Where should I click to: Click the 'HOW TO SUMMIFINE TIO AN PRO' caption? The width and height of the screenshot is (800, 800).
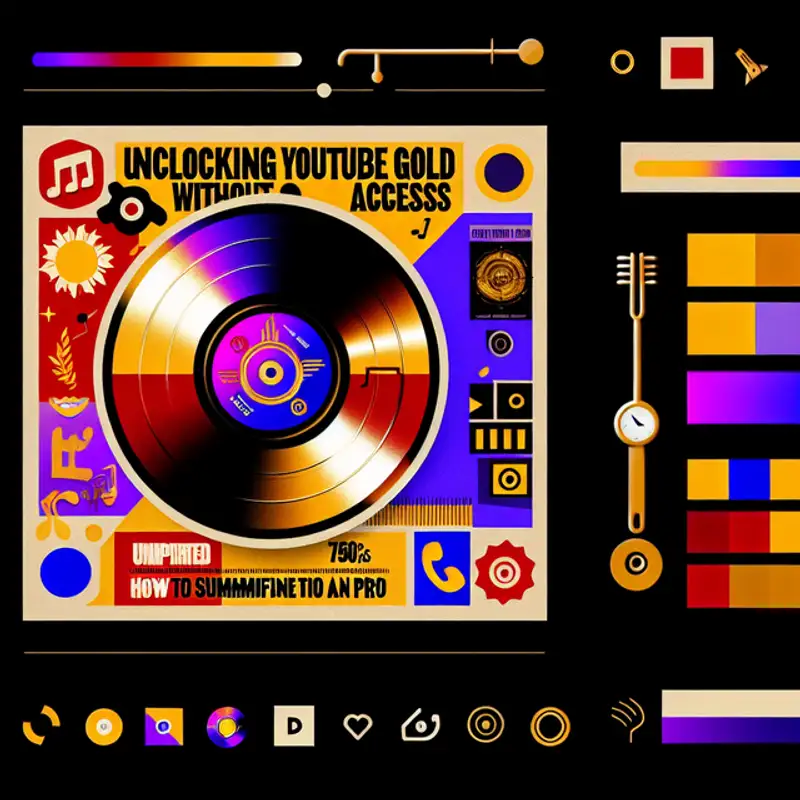pyautogui.click(x=258, y=589)
